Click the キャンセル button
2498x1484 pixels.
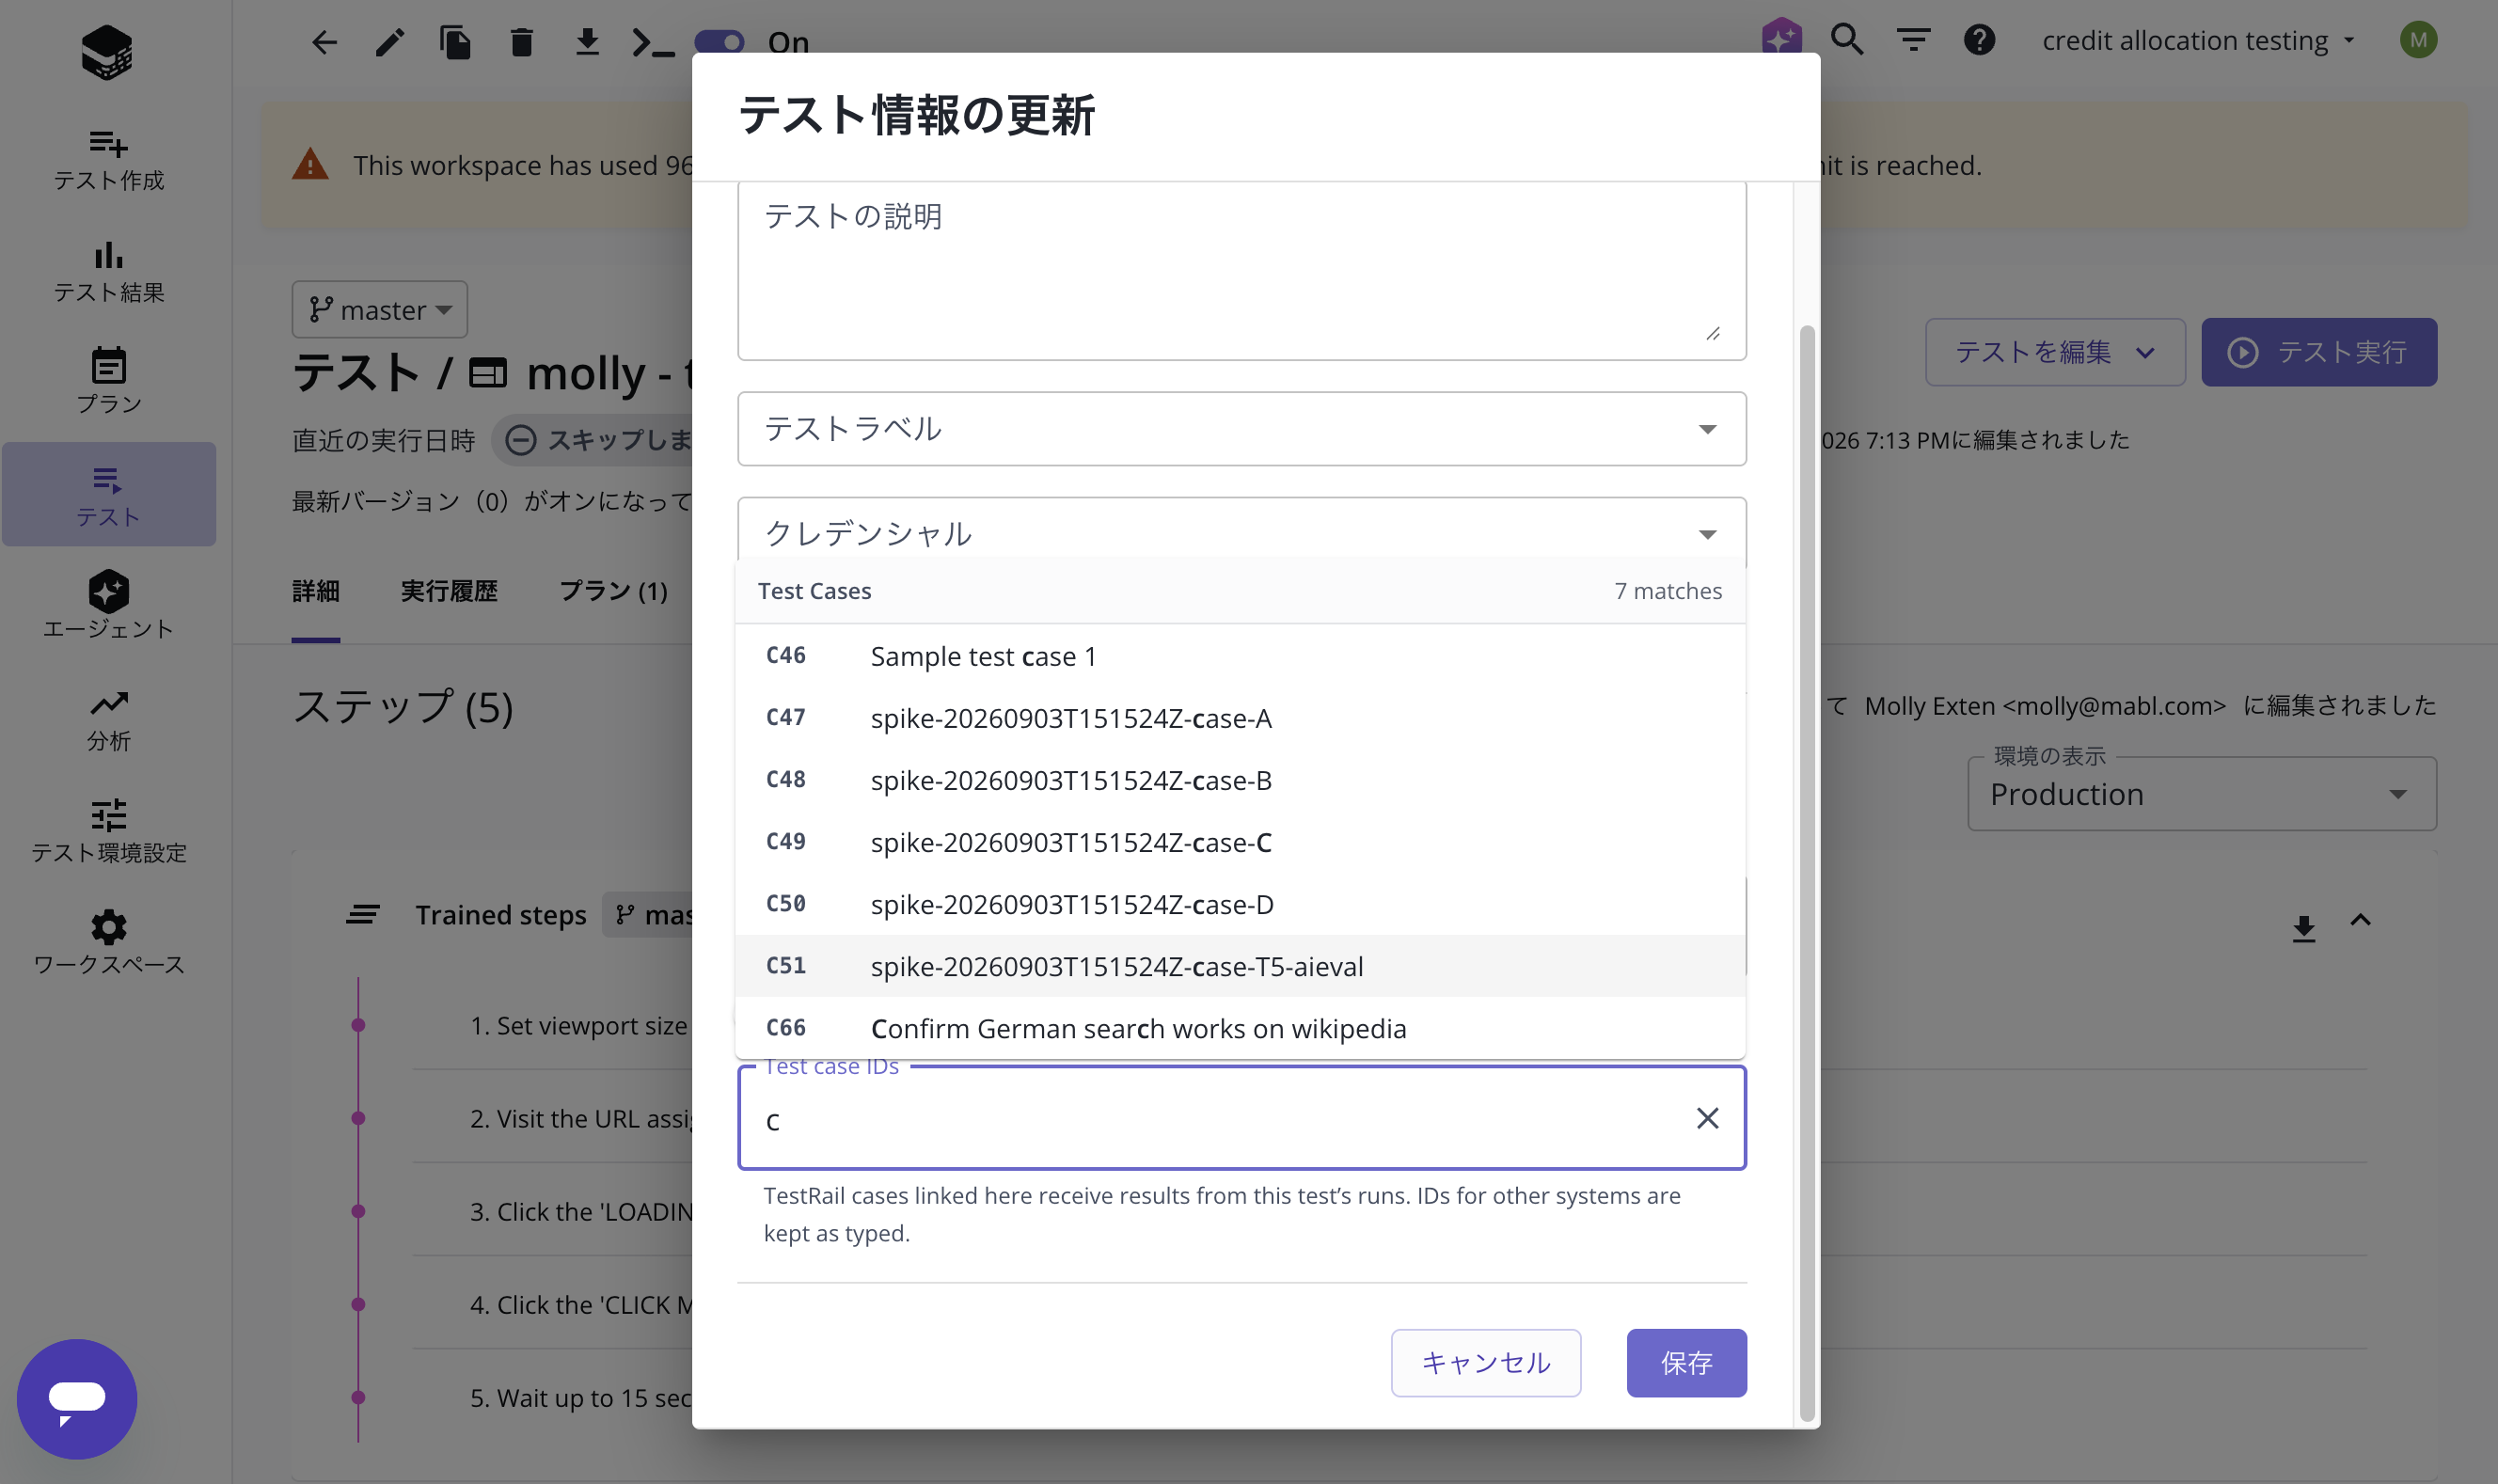click(x=1485, y=1363)
